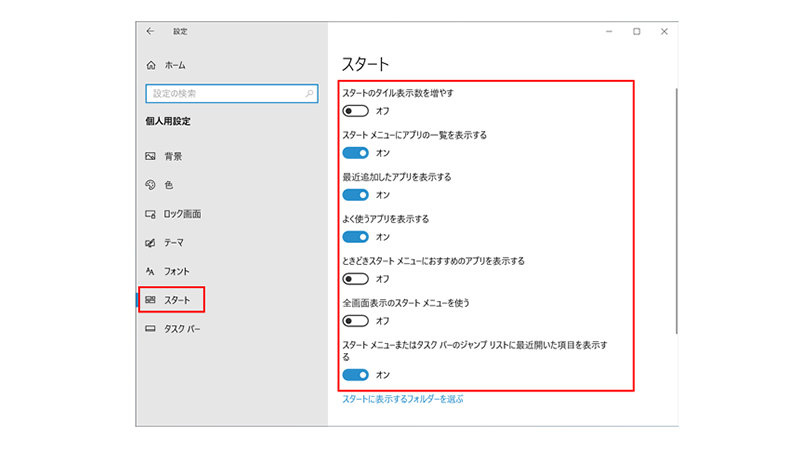Select the 背景 picture icon
The image size is (800, 450).
(x=151, y=156)
